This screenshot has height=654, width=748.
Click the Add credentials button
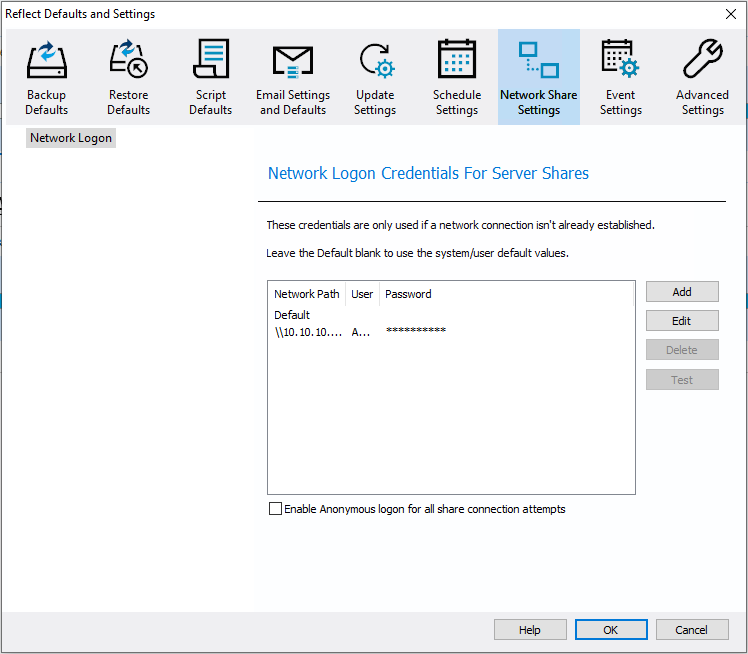[x=682, y=291]
